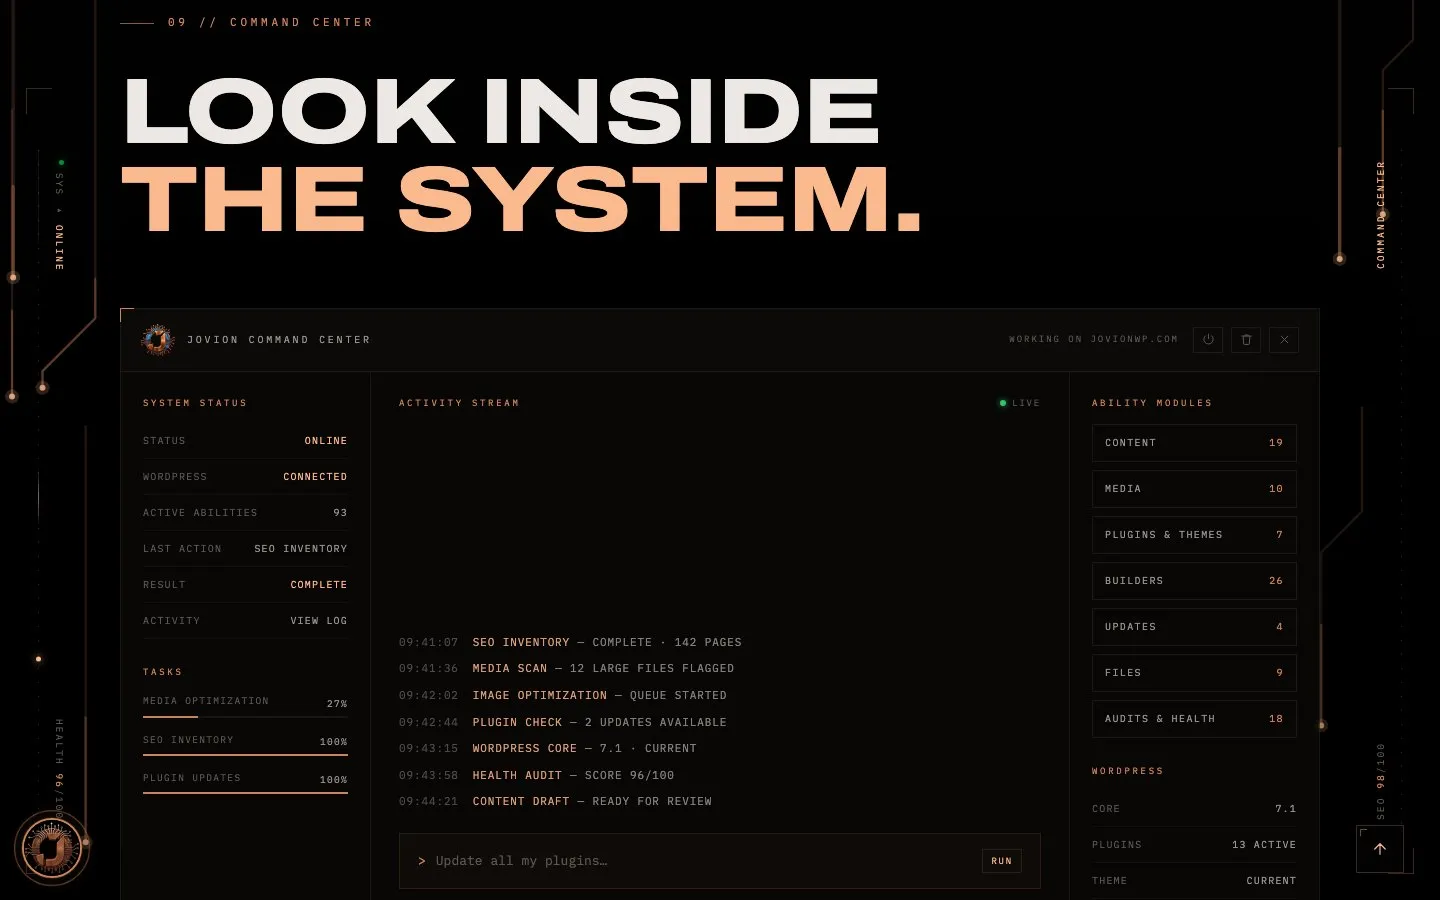Click the Theme value CURRENT
1440x900 pixels.
pos(1271,881)
